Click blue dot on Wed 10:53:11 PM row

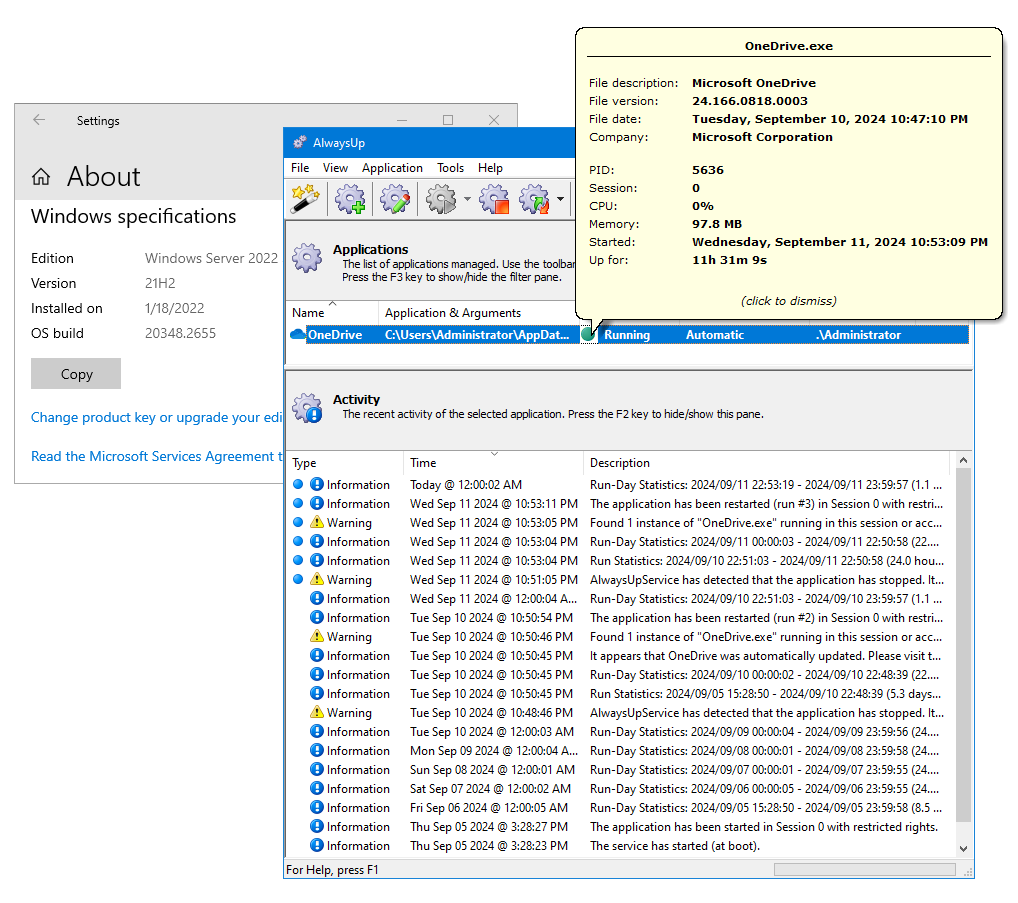[298, 503]
